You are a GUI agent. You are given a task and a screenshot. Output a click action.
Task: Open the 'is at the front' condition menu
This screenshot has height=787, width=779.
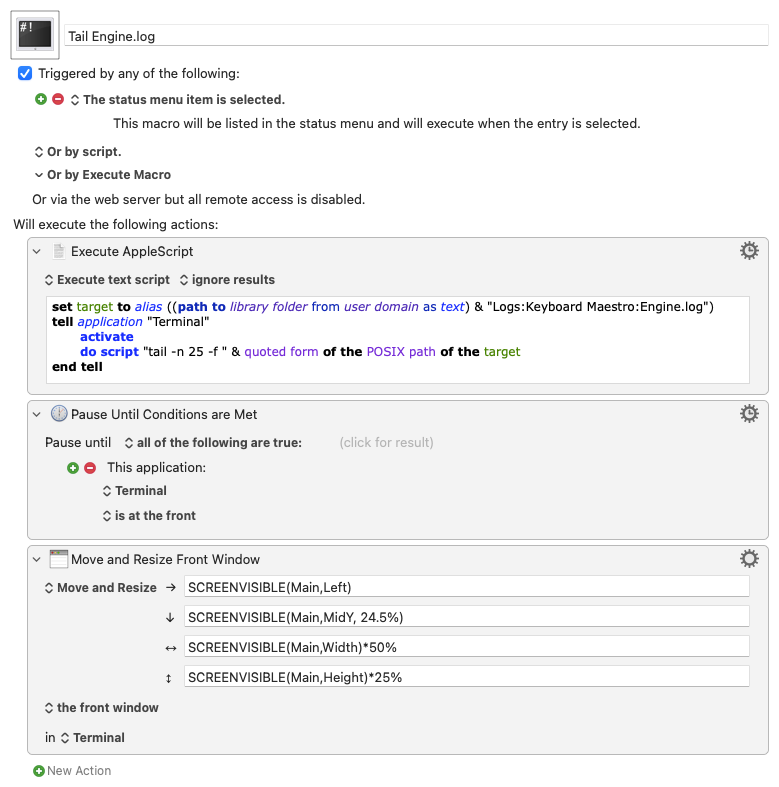(x=149, y=515)
